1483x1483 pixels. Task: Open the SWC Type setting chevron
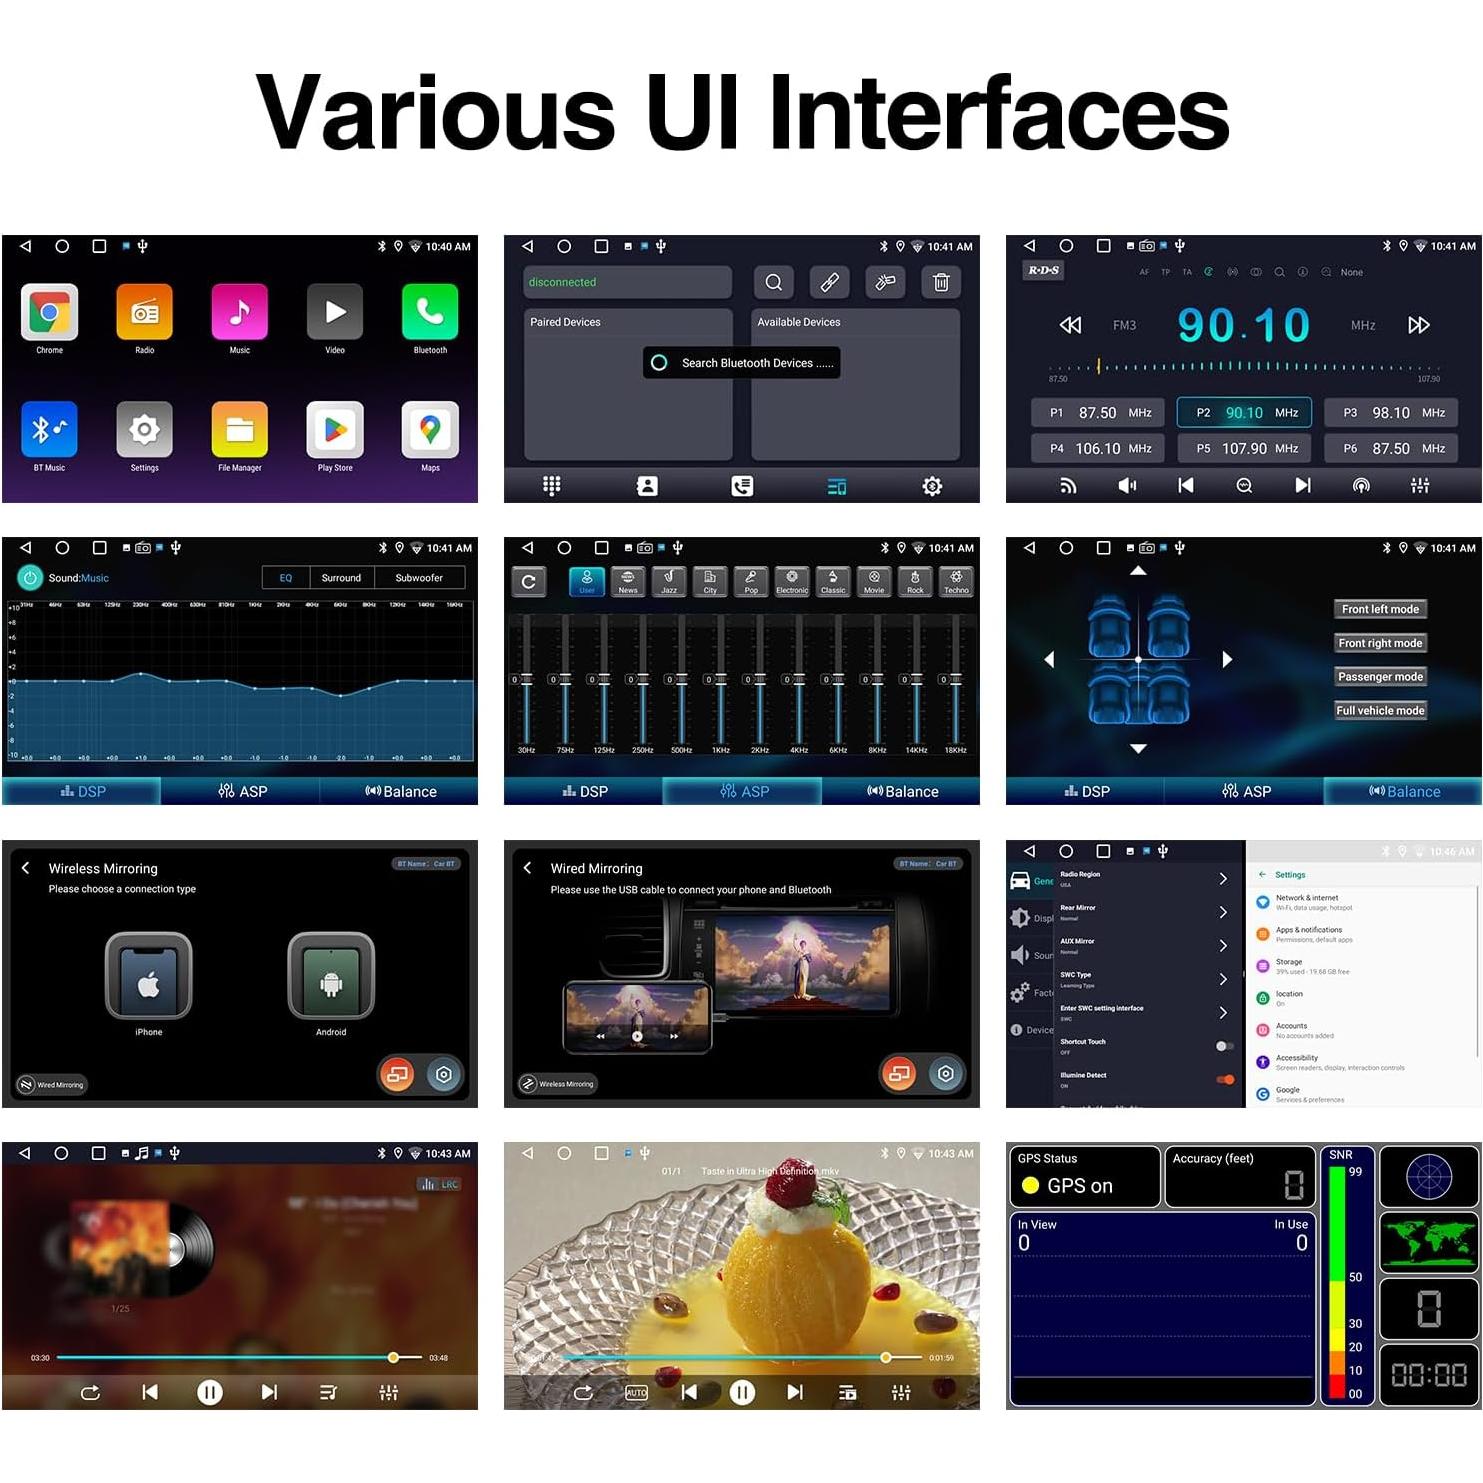[x=1223, y=979]
